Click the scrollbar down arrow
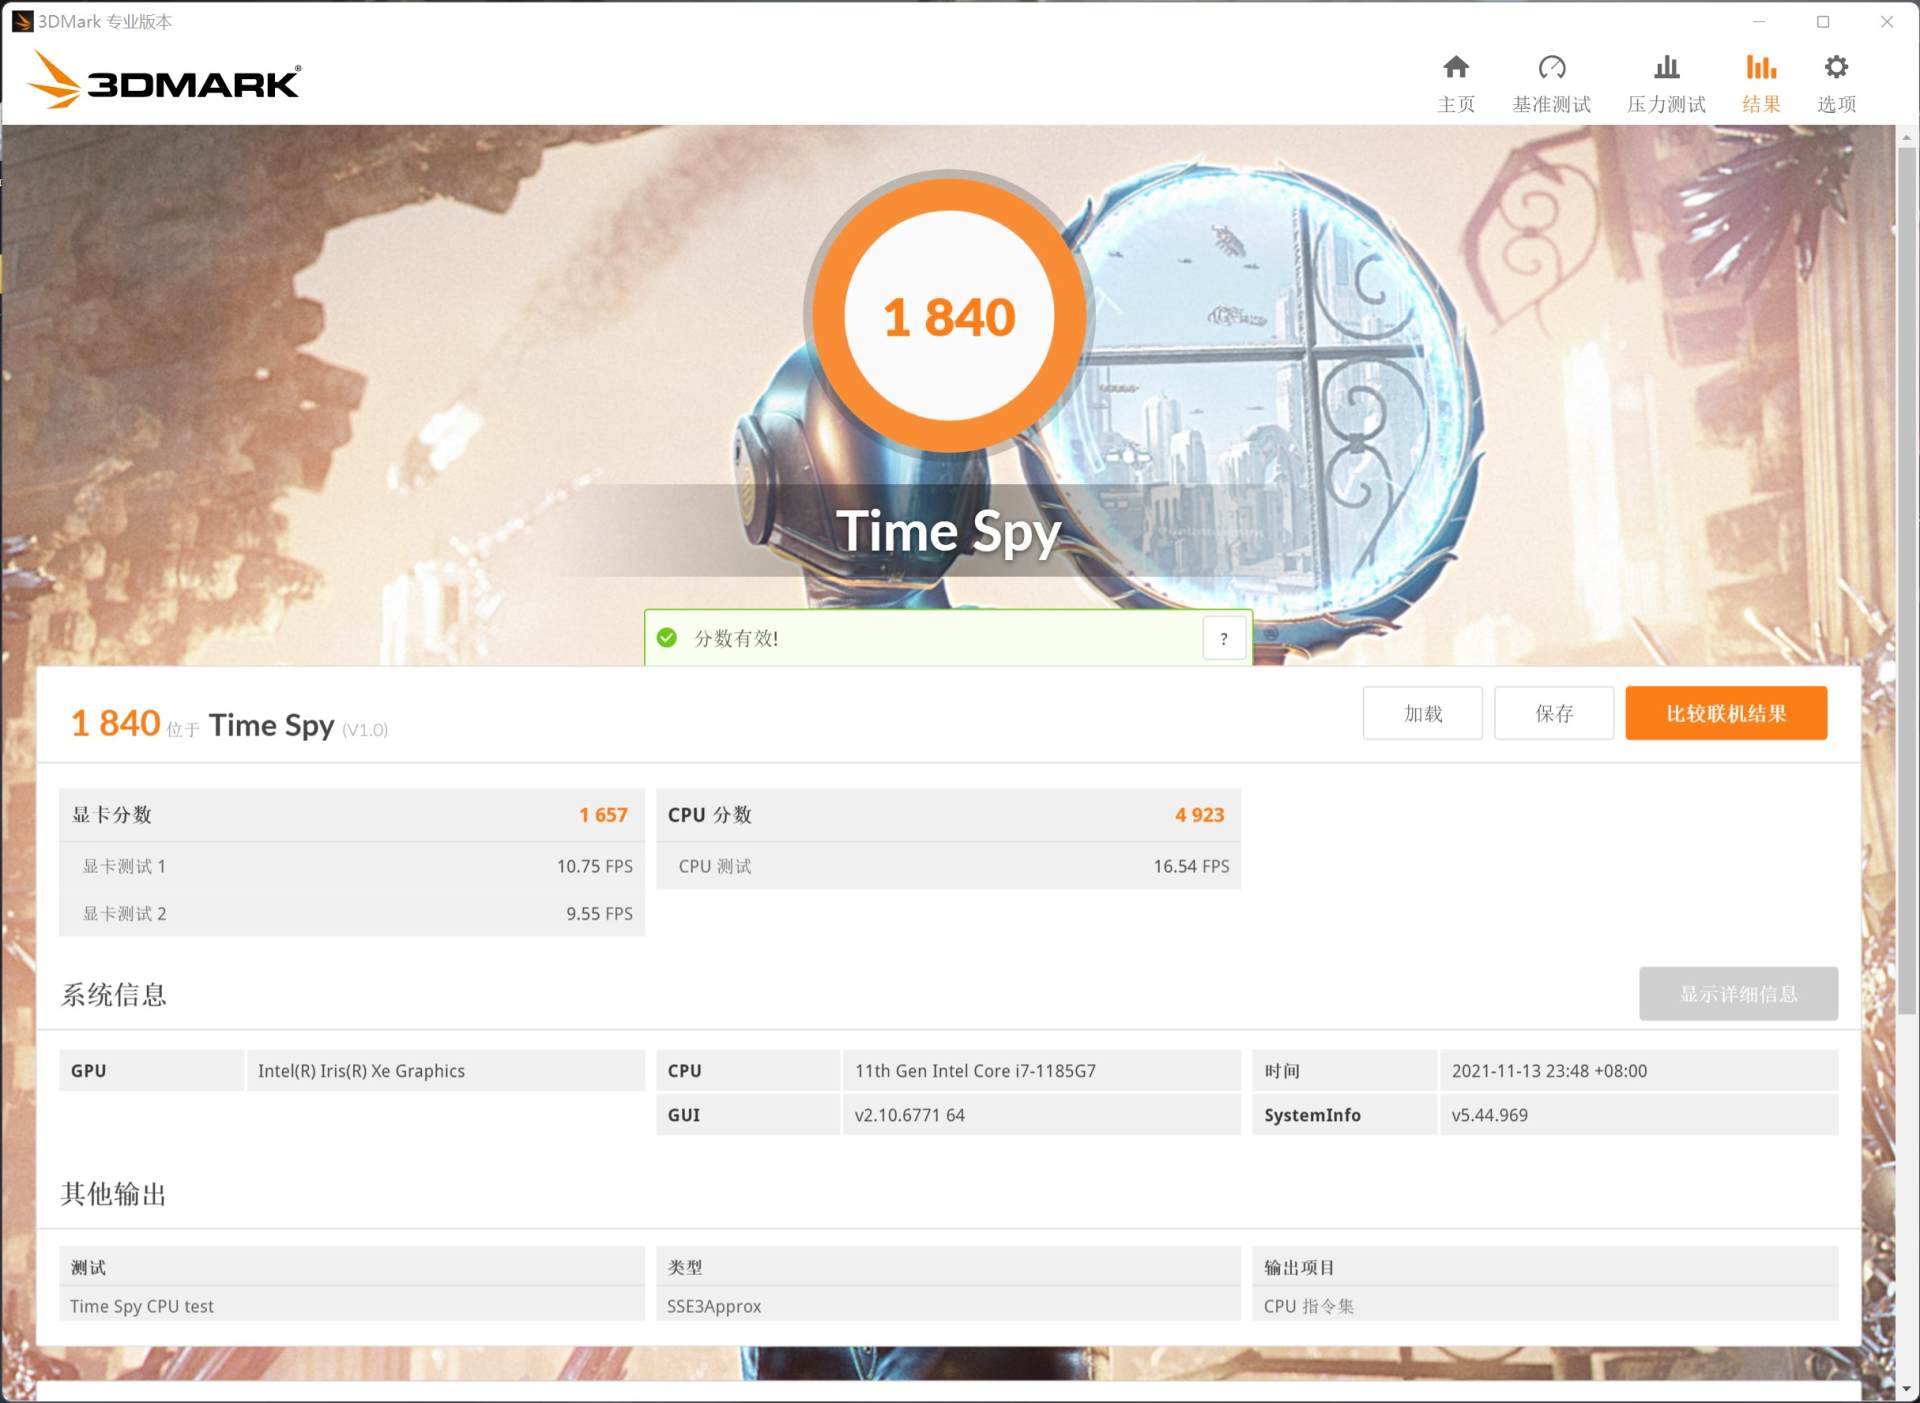The image size is (1920, 1403). (x=1907, y=1391)
